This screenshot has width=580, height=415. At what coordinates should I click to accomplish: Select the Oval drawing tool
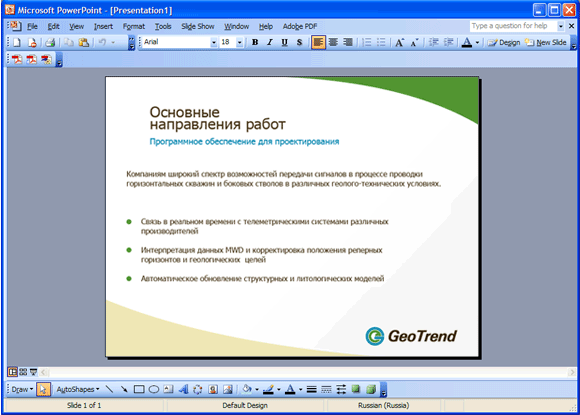click(x=154, y=389)
